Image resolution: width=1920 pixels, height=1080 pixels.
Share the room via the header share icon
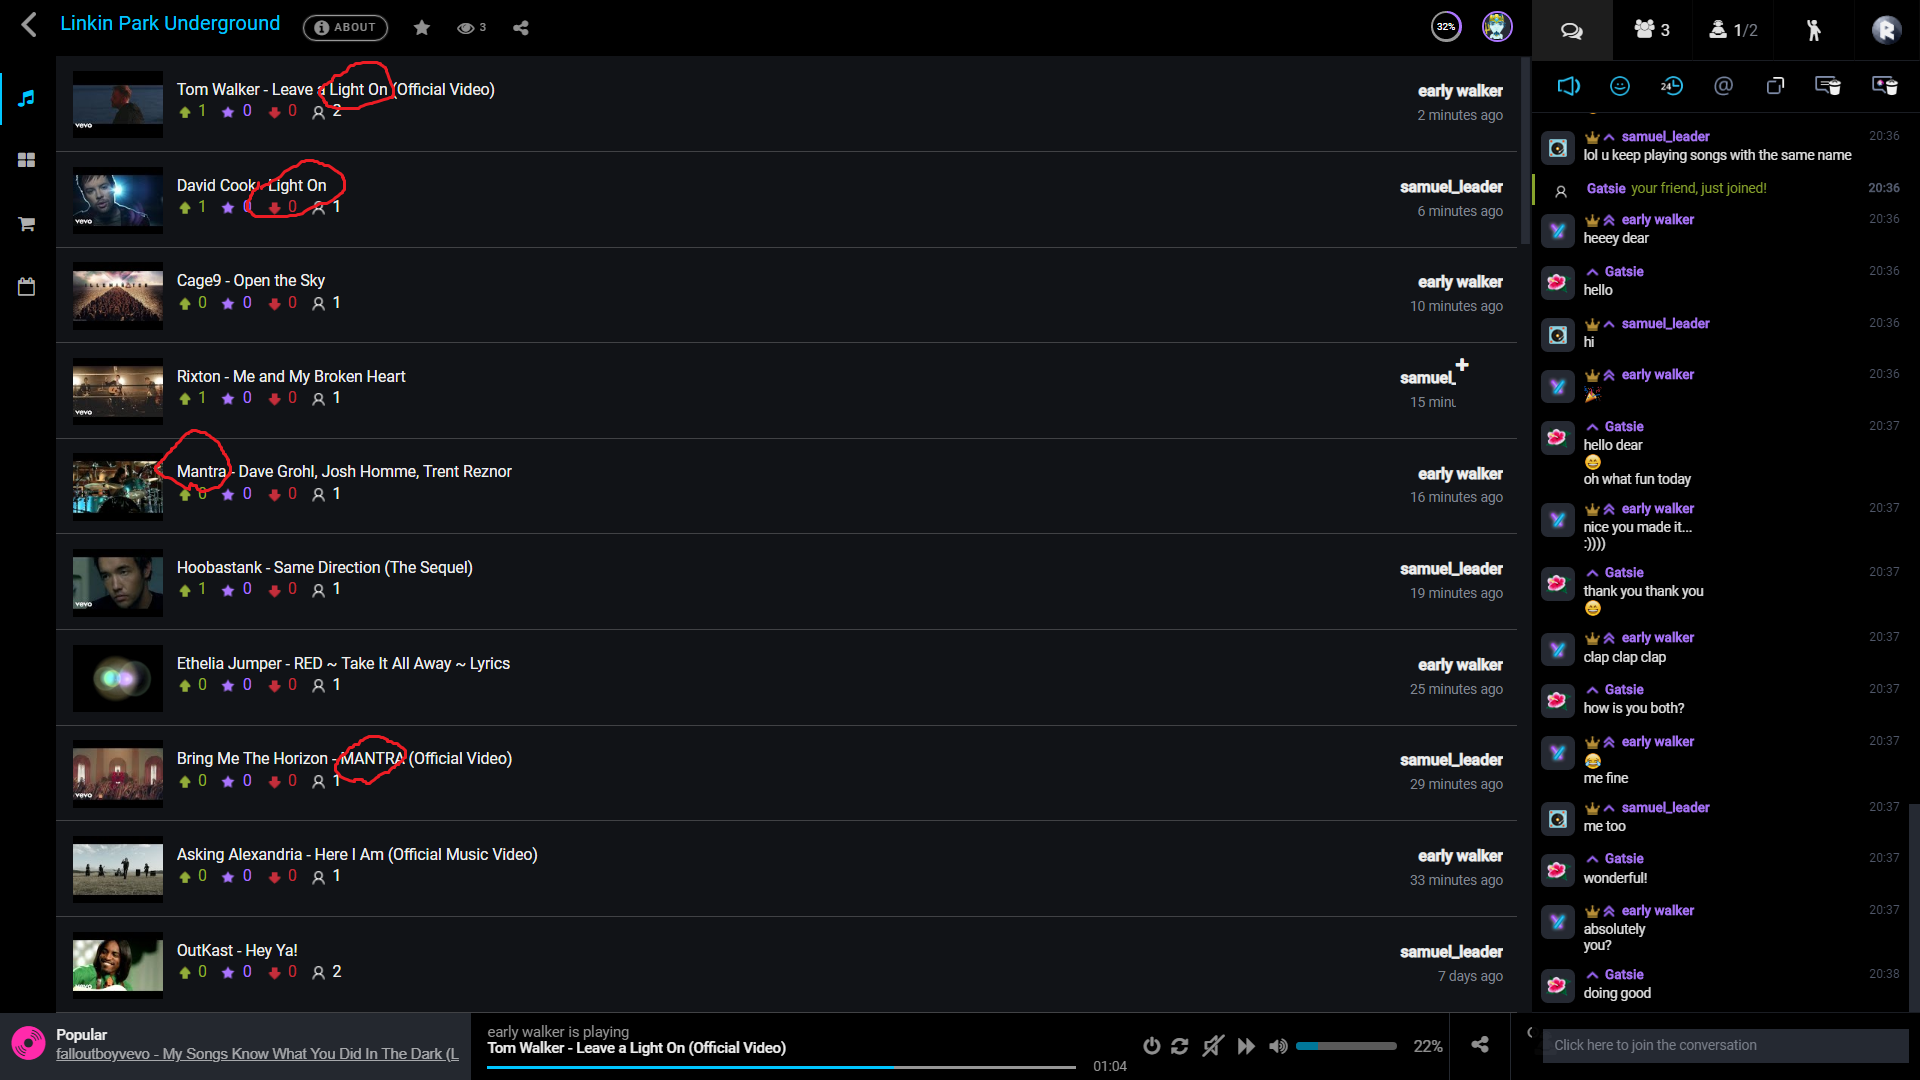tap(521, 28)
